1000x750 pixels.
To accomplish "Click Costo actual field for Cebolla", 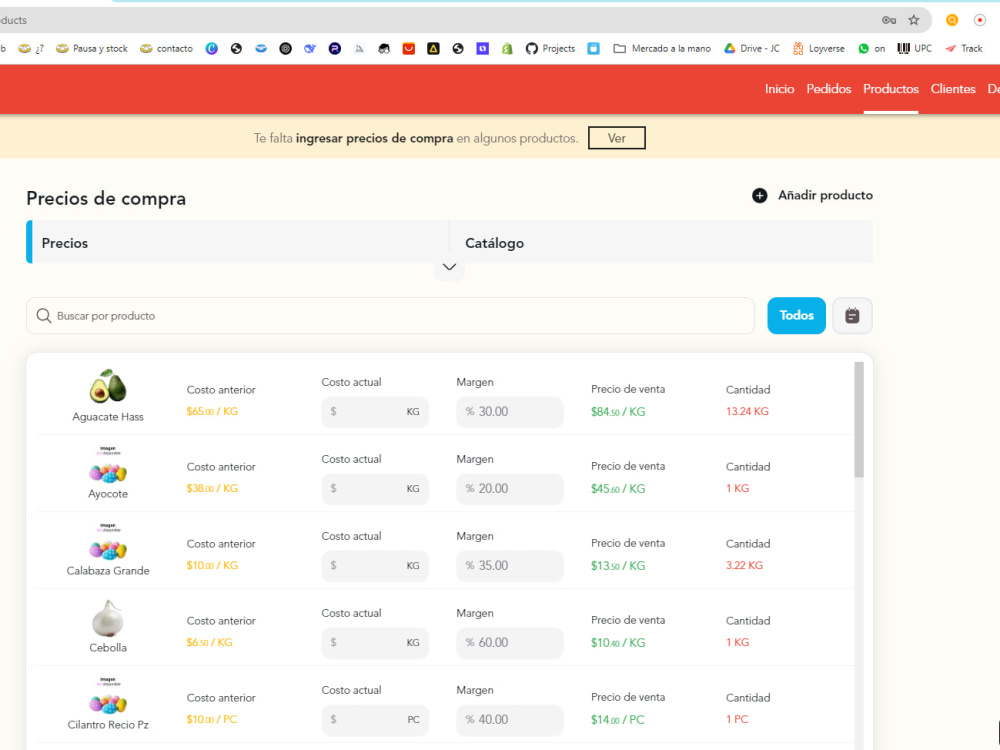I will point(375,643).
